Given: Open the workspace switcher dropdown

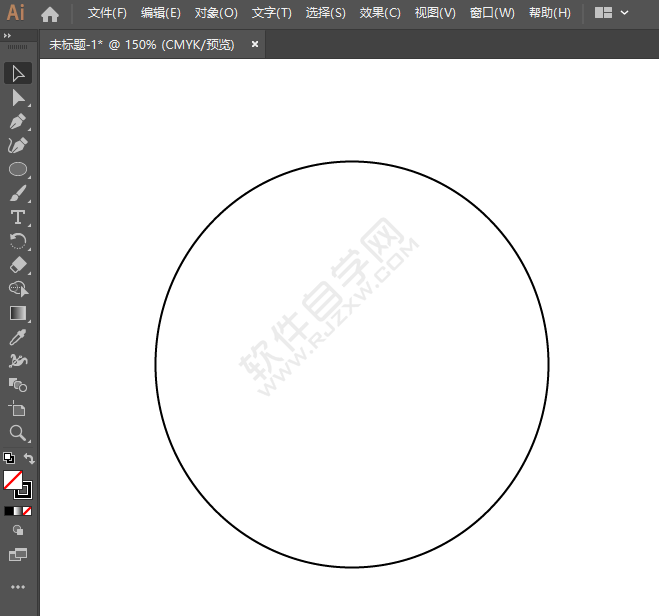Looking at the screenshot, I should pyautogui.click(x=612, y=13).
